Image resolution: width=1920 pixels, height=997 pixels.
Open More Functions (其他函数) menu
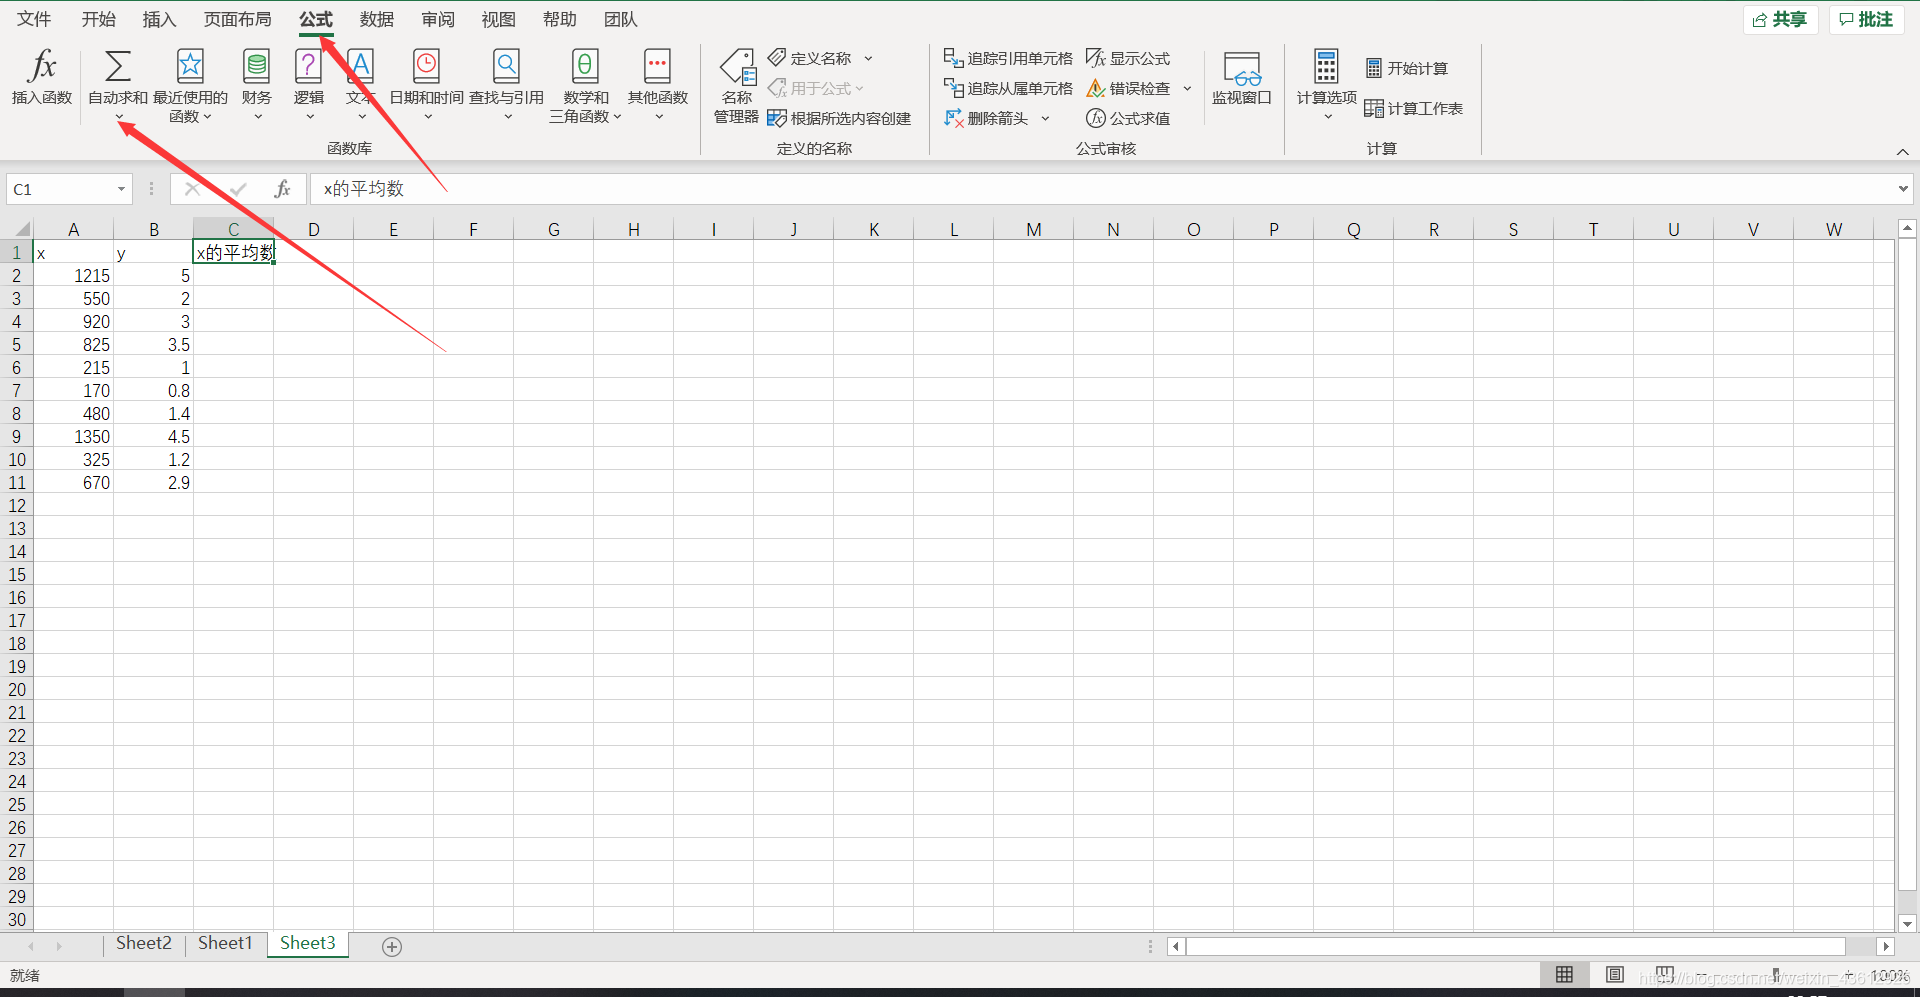658,86
